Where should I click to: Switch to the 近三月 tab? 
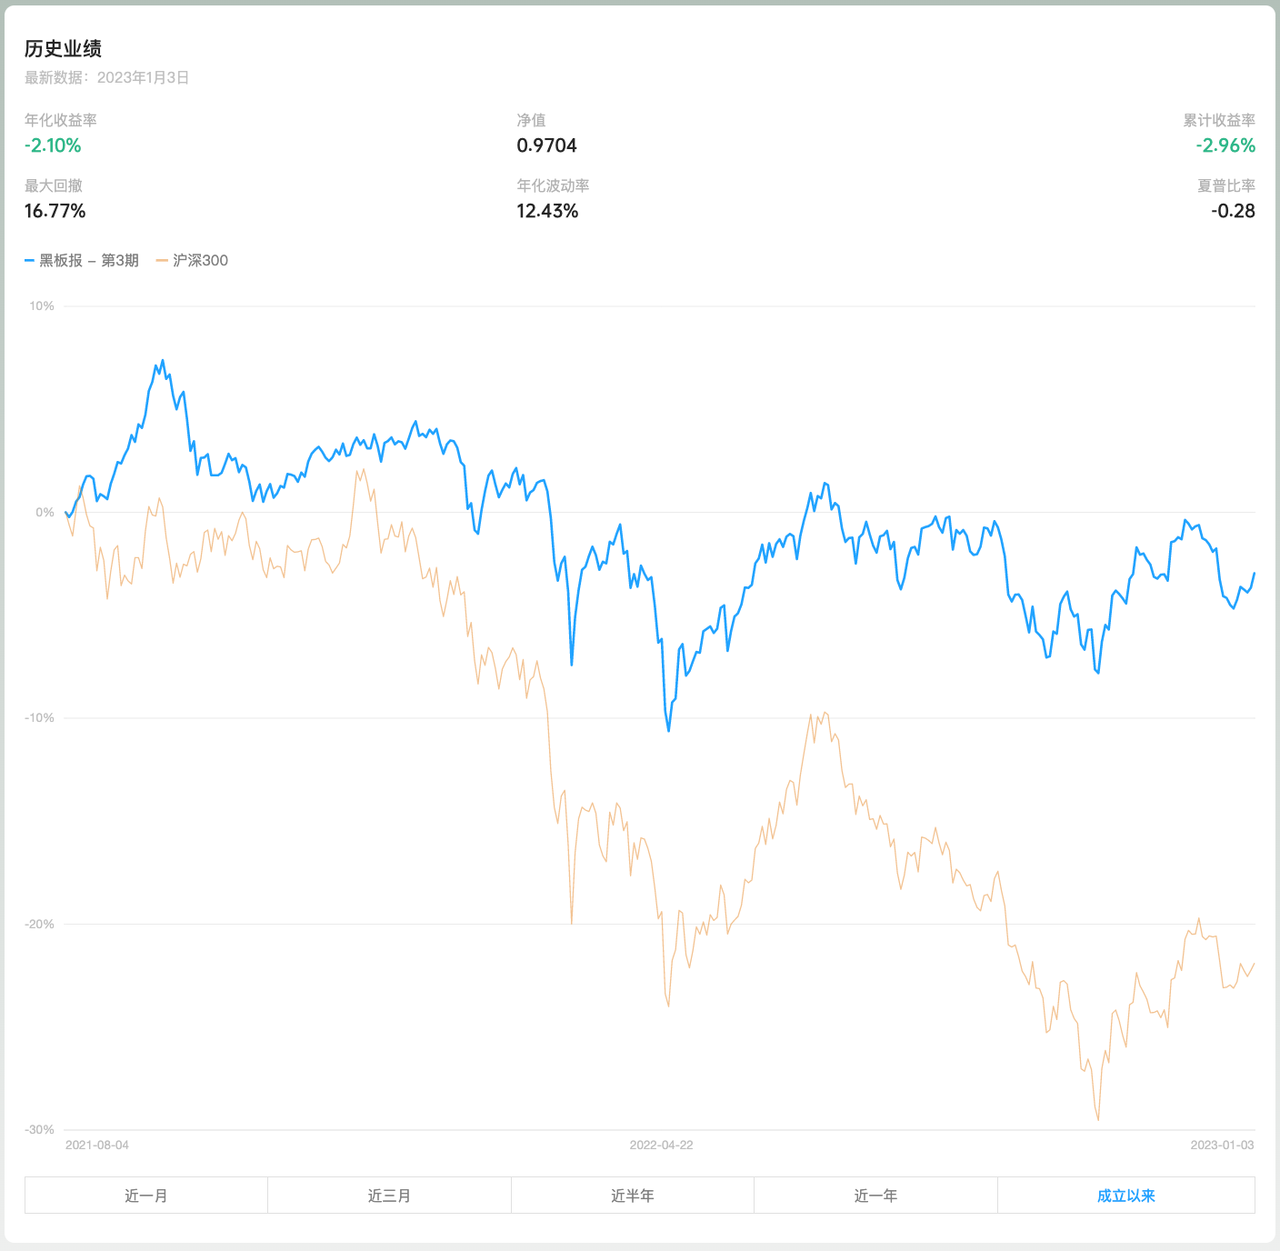click(389, 1195)
